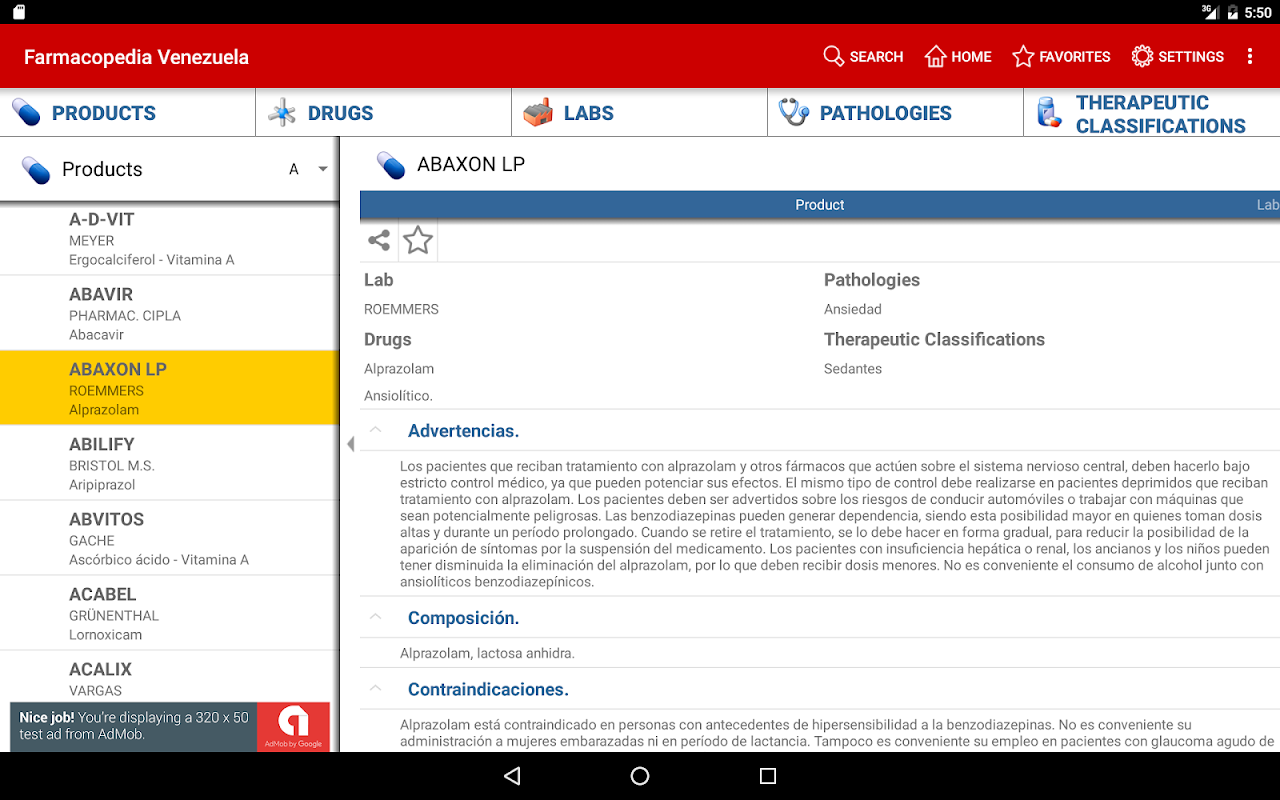Screen dimensions: 1280x800
Task: Switch to the Drugs tab
Action: 384,113
